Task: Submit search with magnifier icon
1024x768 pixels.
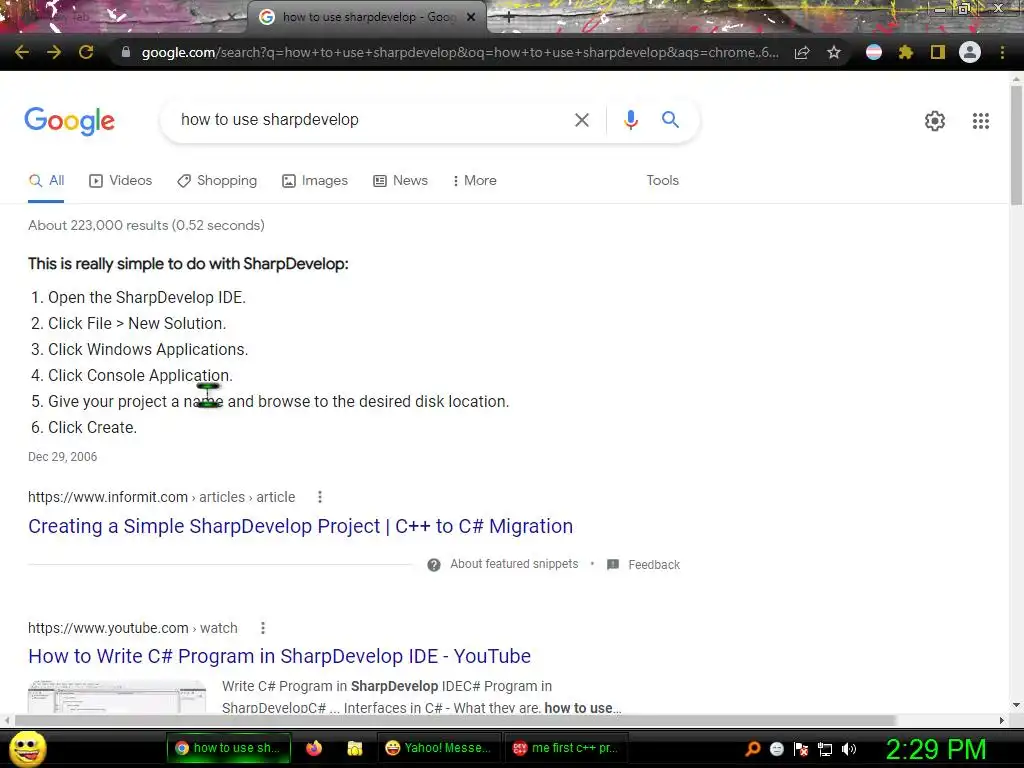Action: 670,120
